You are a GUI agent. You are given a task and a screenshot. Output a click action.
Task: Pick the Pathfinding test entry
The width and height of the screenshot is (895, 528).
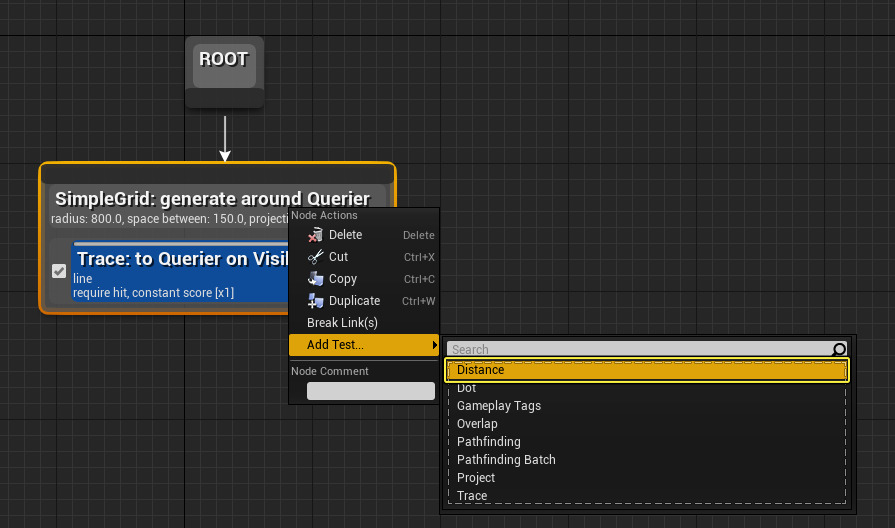pos(647,442)
